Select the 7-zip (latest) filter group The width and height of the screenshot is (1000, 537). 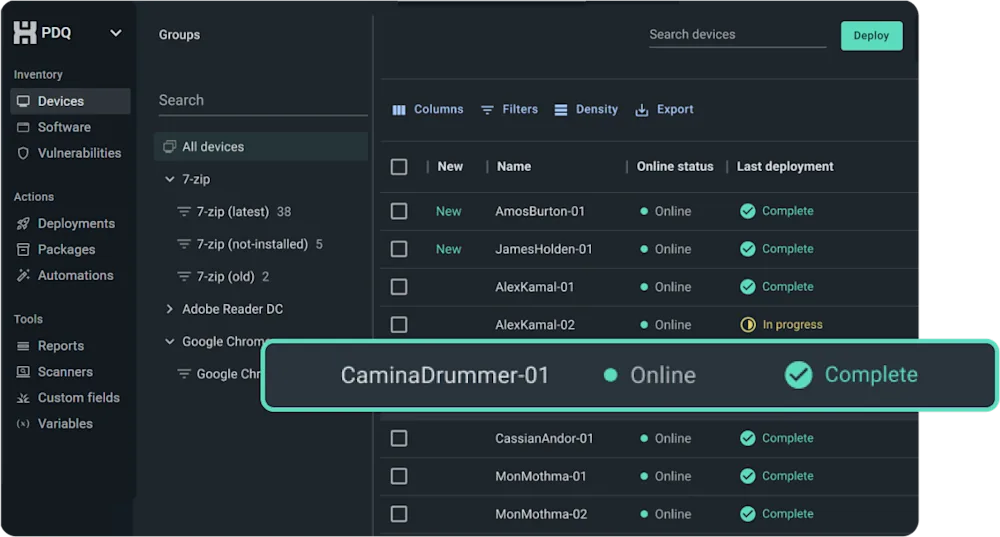click(233, 212)
